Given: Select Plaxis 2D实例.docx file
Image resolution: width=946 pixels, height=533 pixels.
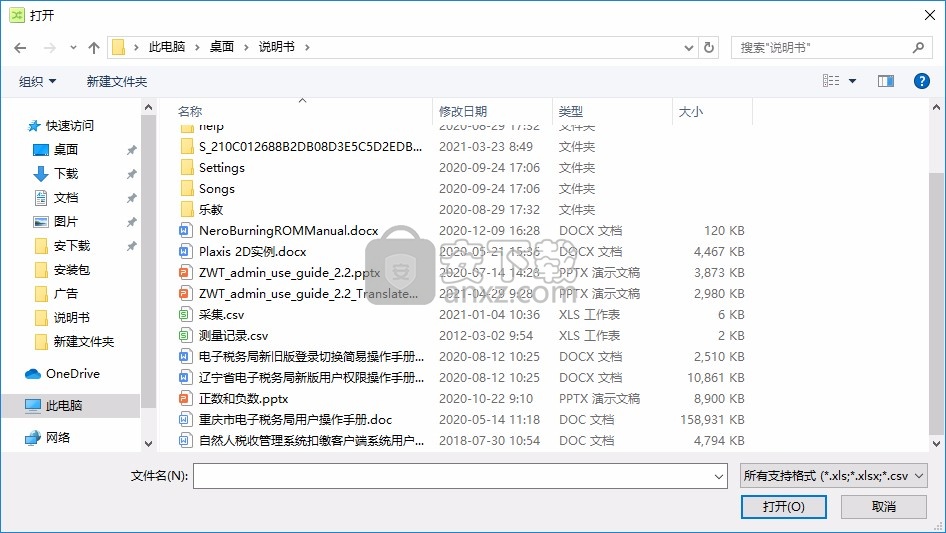Looking at the screenshot, I should coord(253,252).
